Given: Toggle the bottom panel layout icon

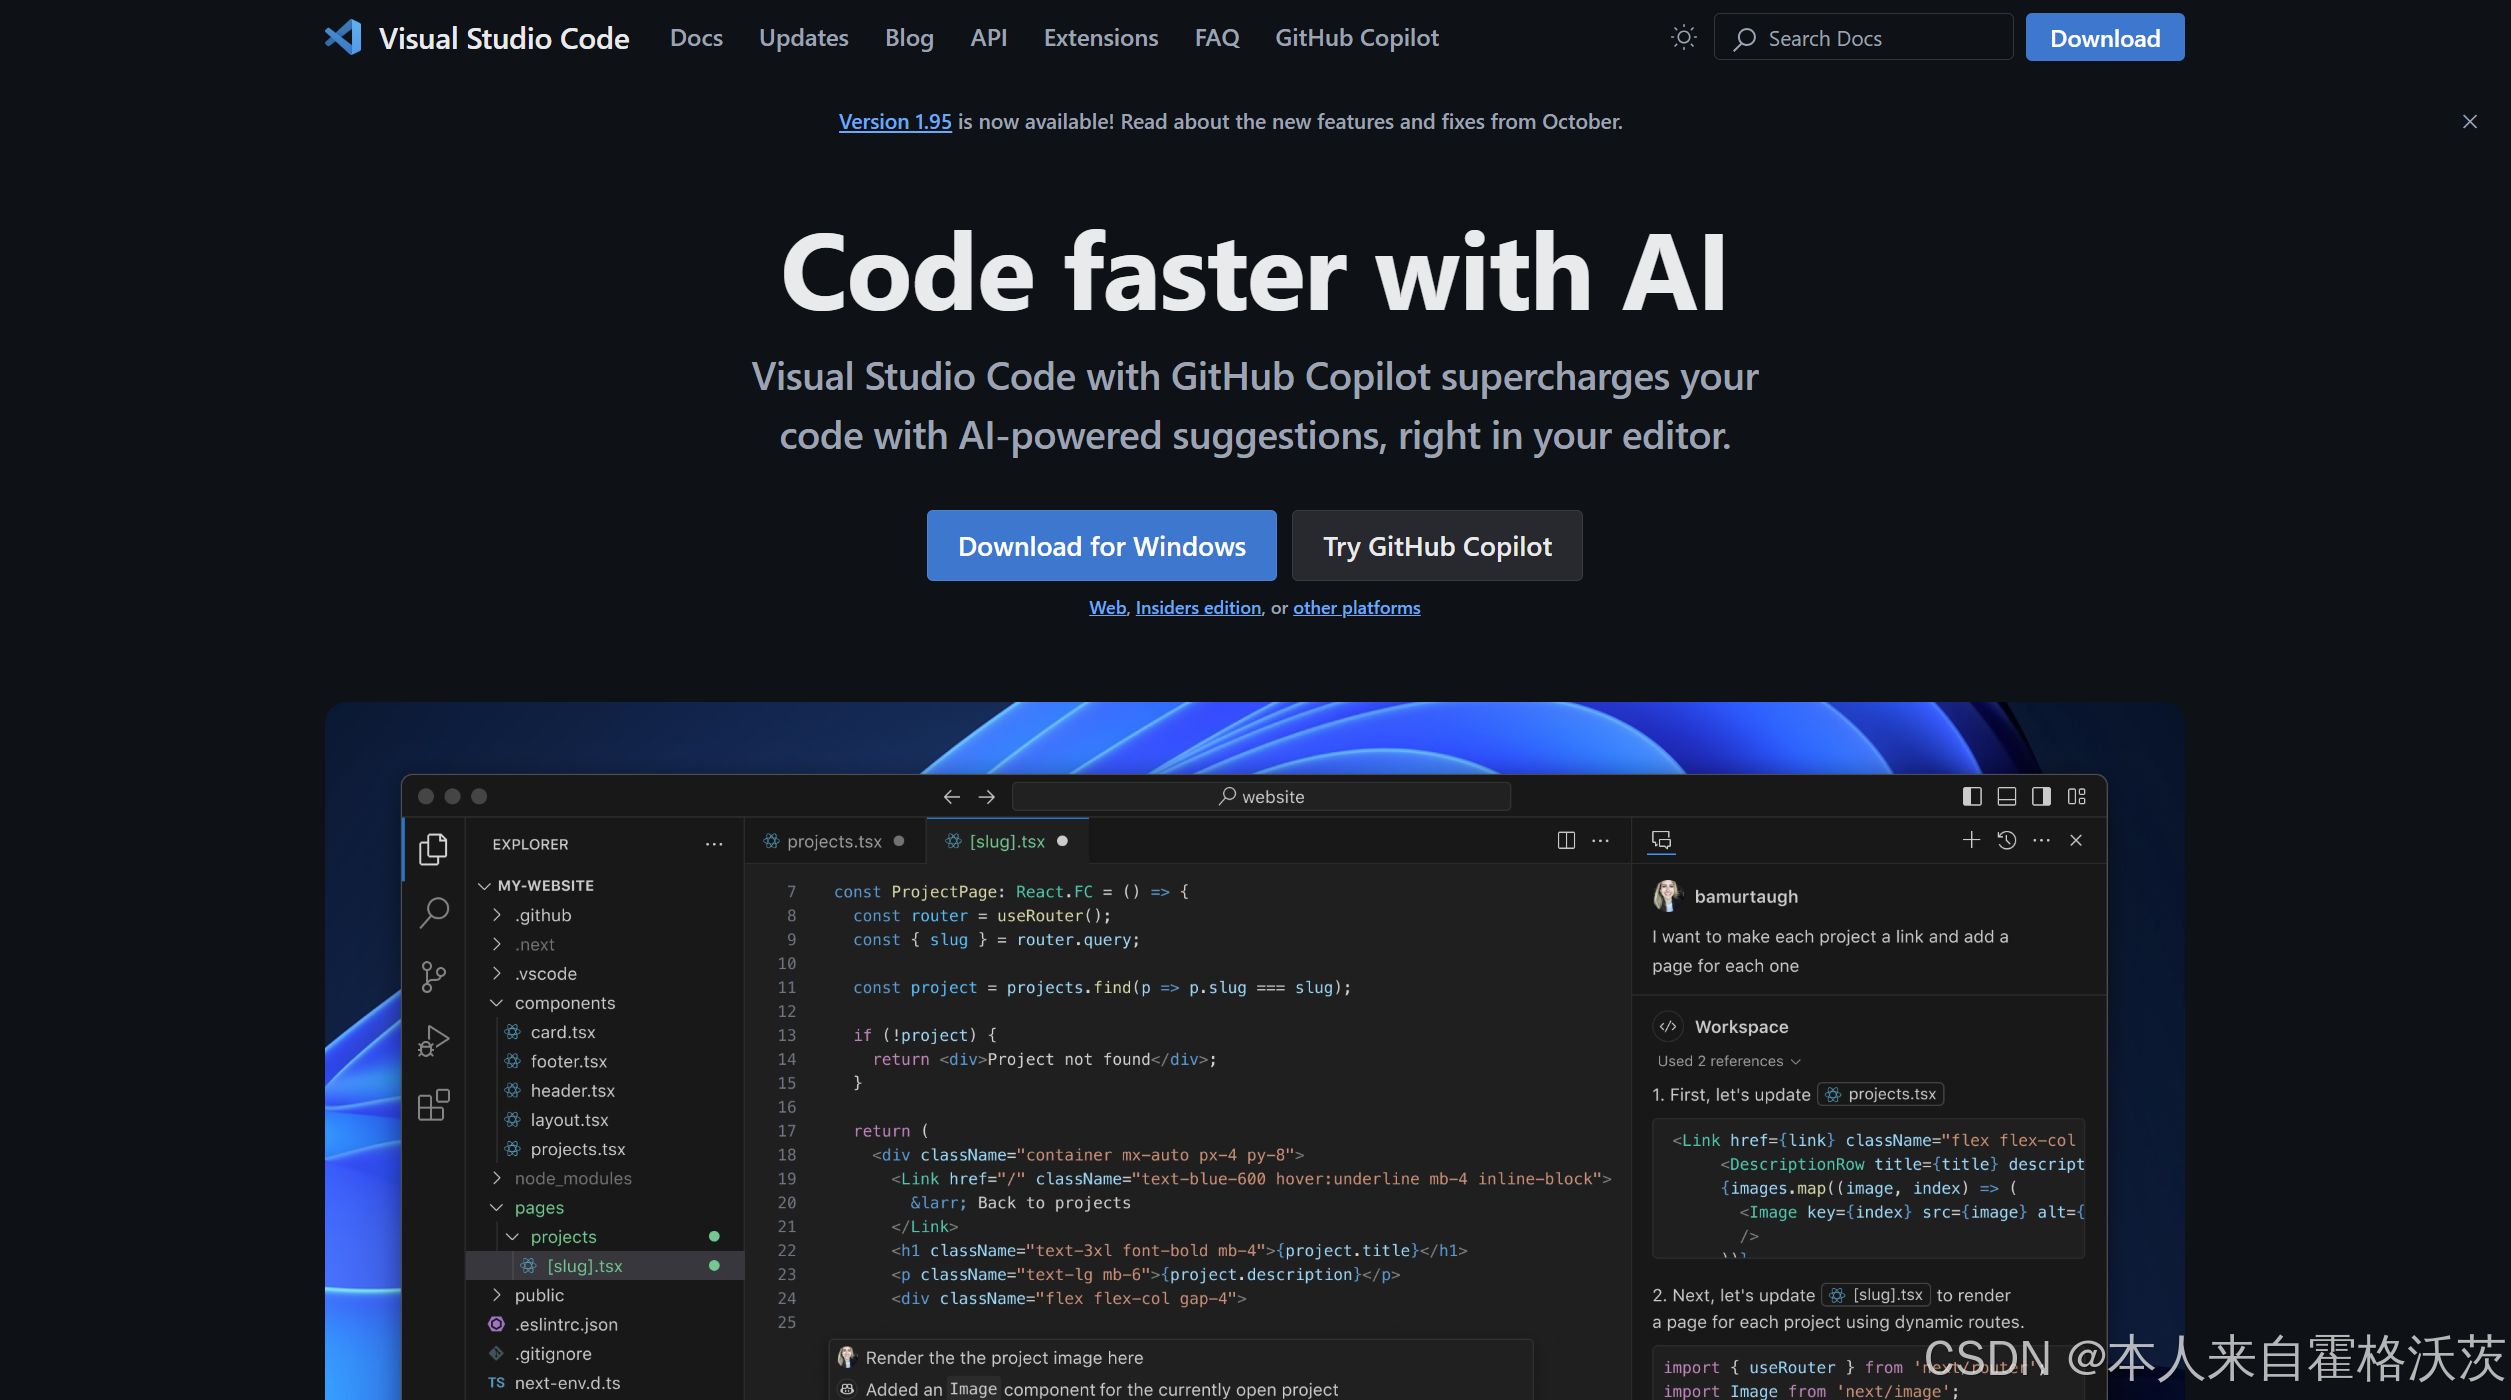Looking at the screenshot, I should pyautogui.click(x=2006, y=797).
